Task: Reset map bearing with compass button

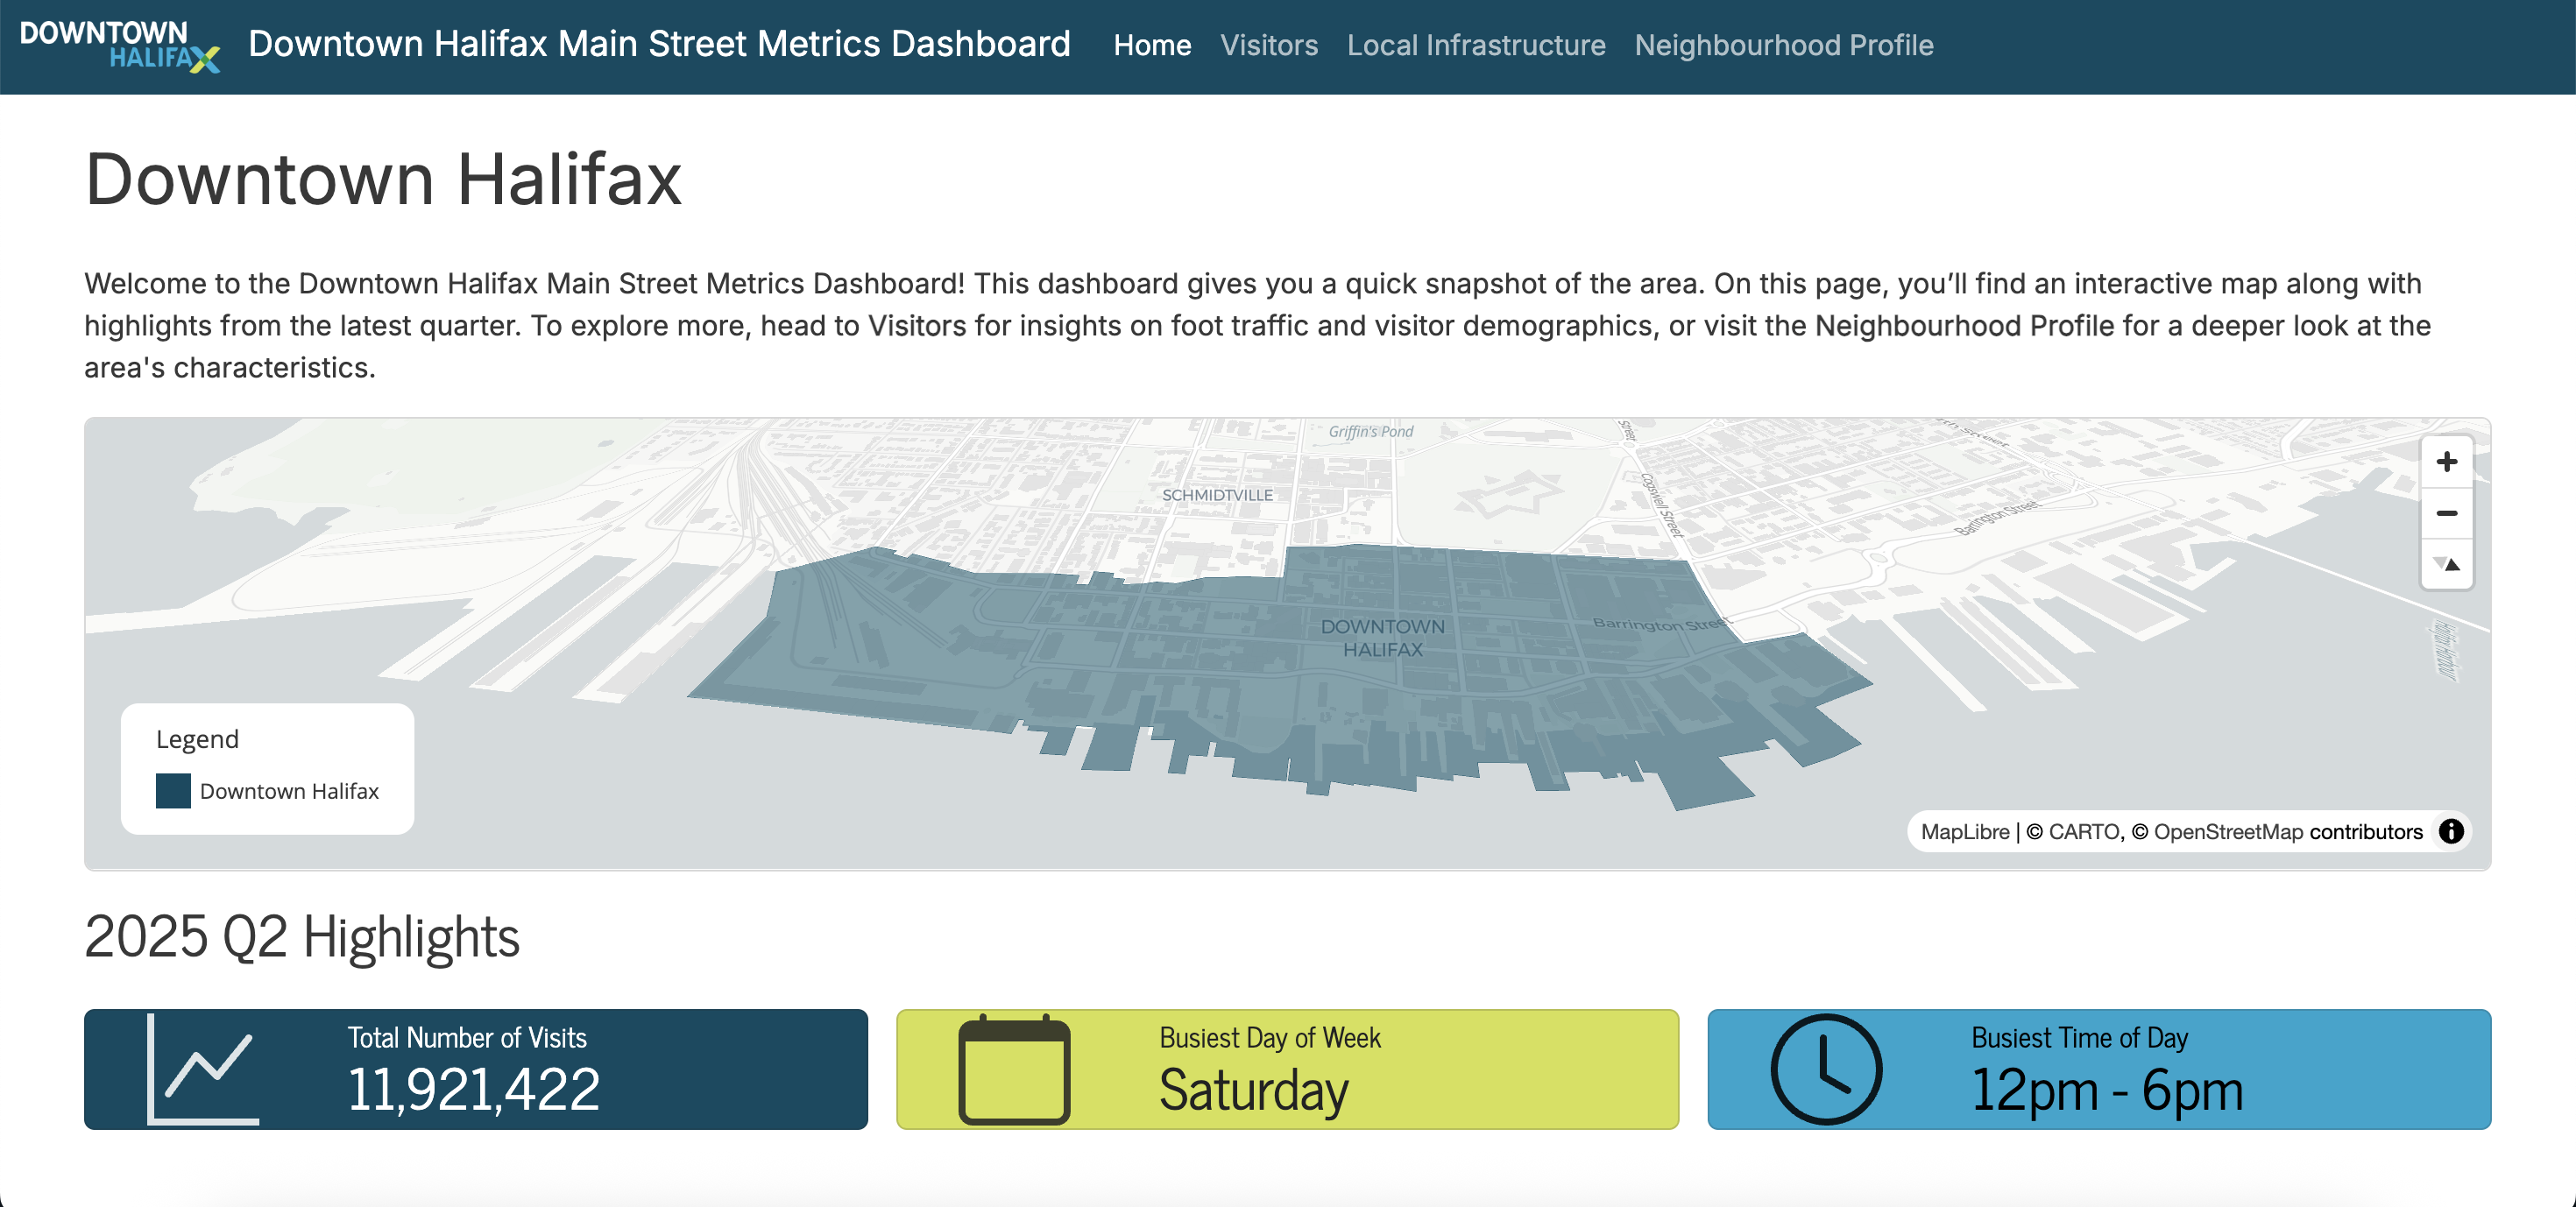Action: click(2446, 565)
